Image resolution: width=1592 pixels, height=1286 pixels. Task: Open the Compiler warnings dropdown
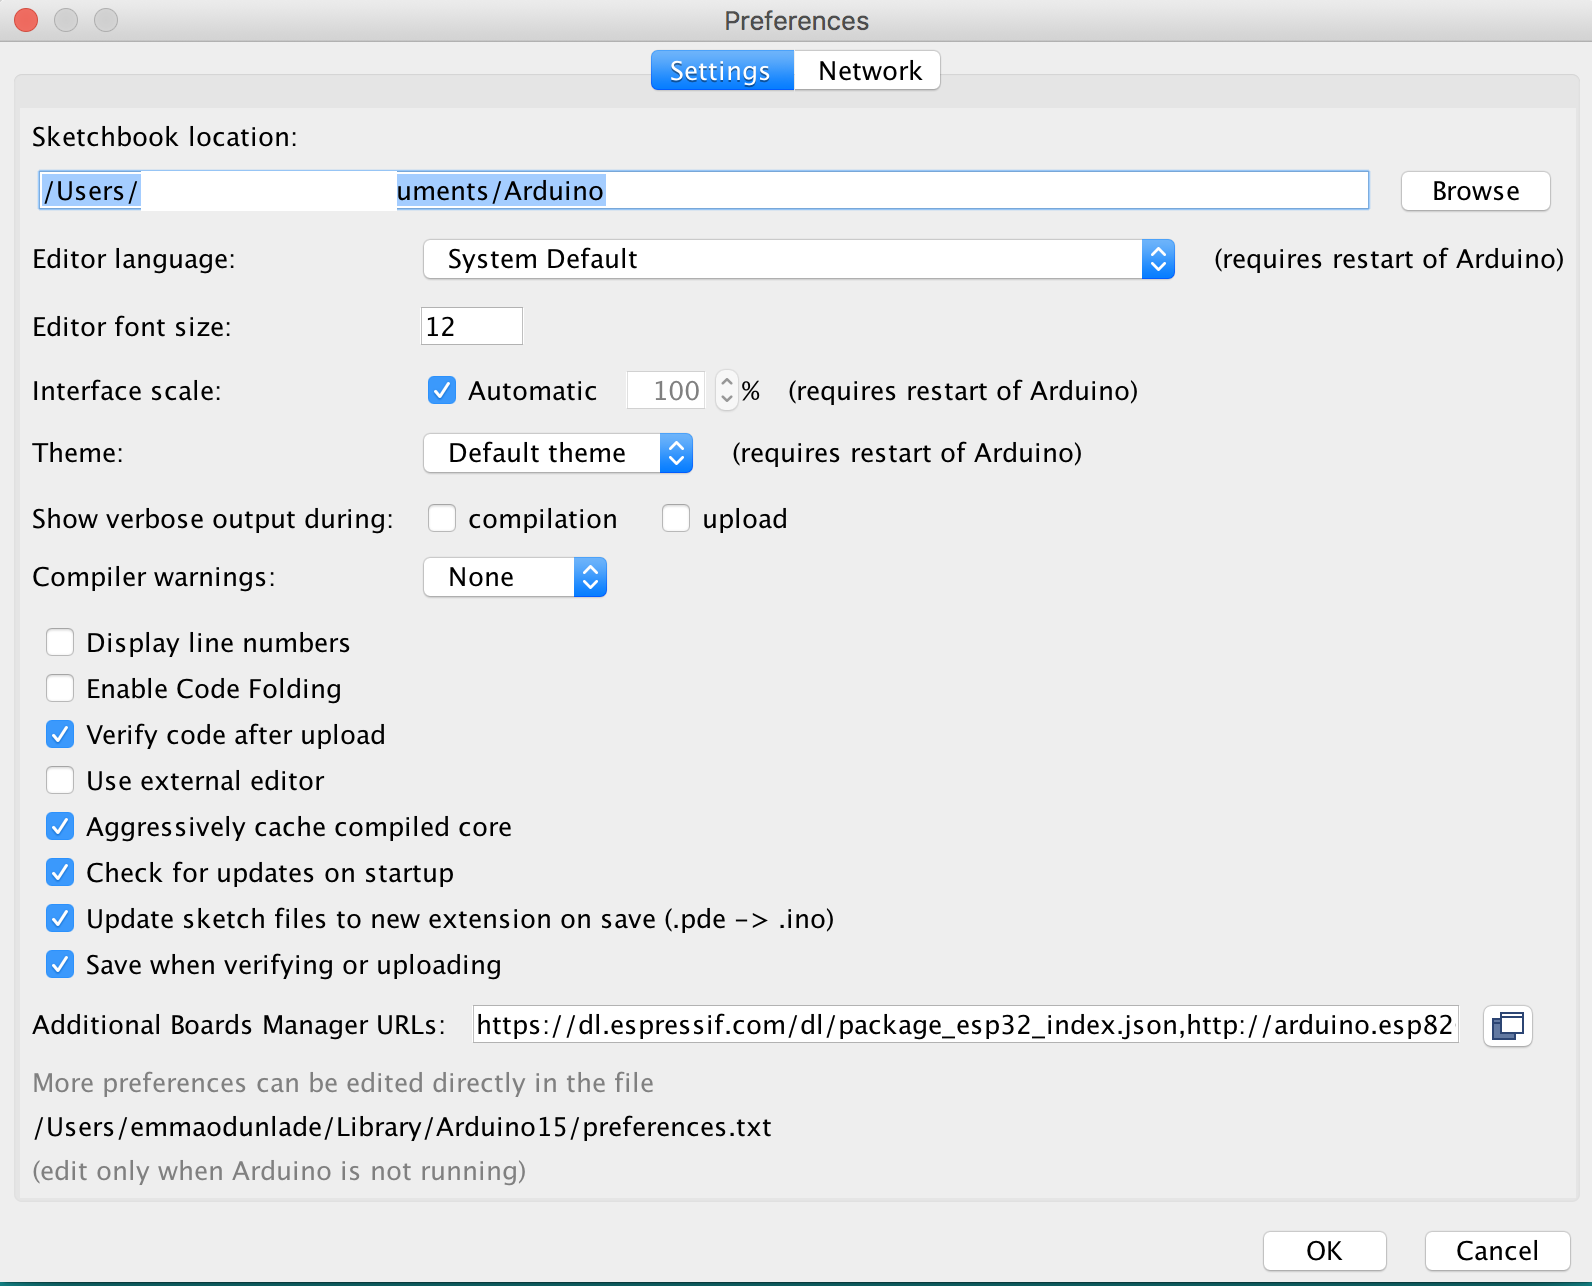(514, 577)
